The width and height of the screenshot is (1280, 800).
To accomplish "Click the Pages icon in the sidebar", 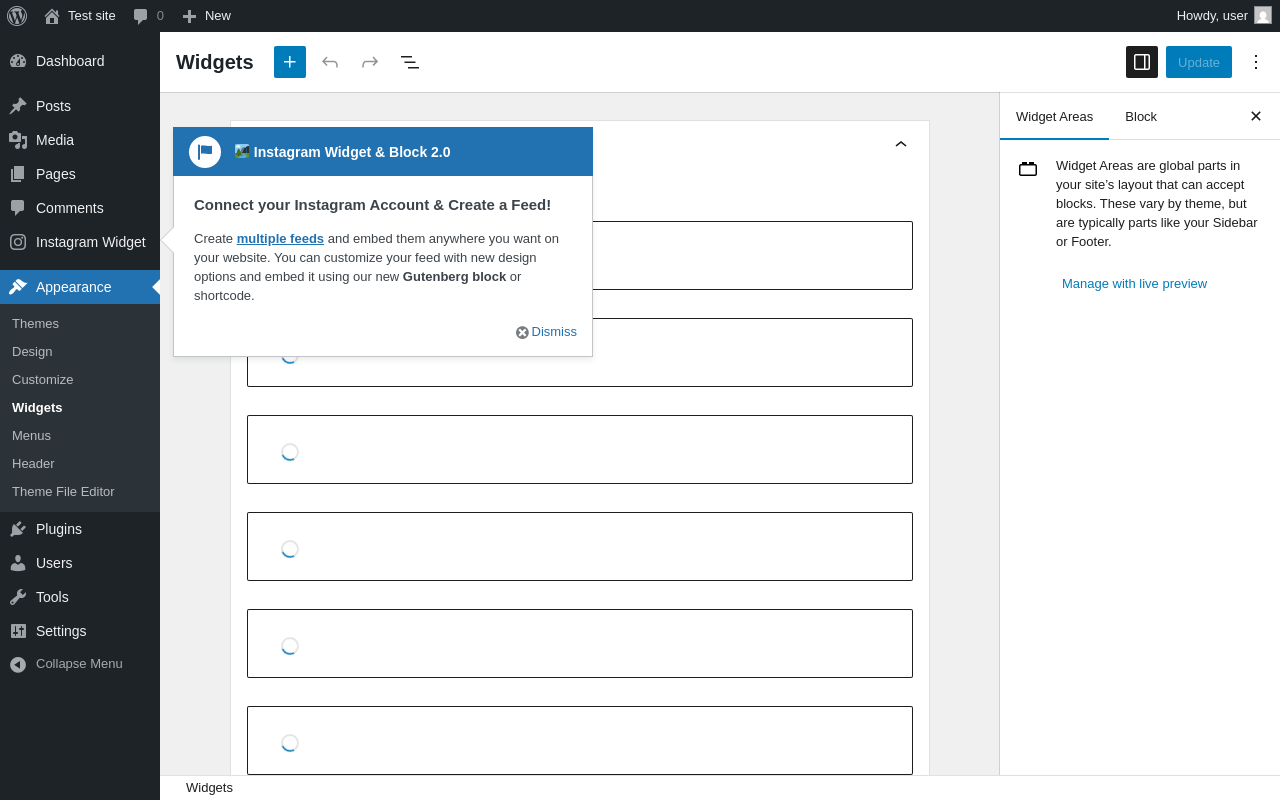I will [x=18, y=174].
